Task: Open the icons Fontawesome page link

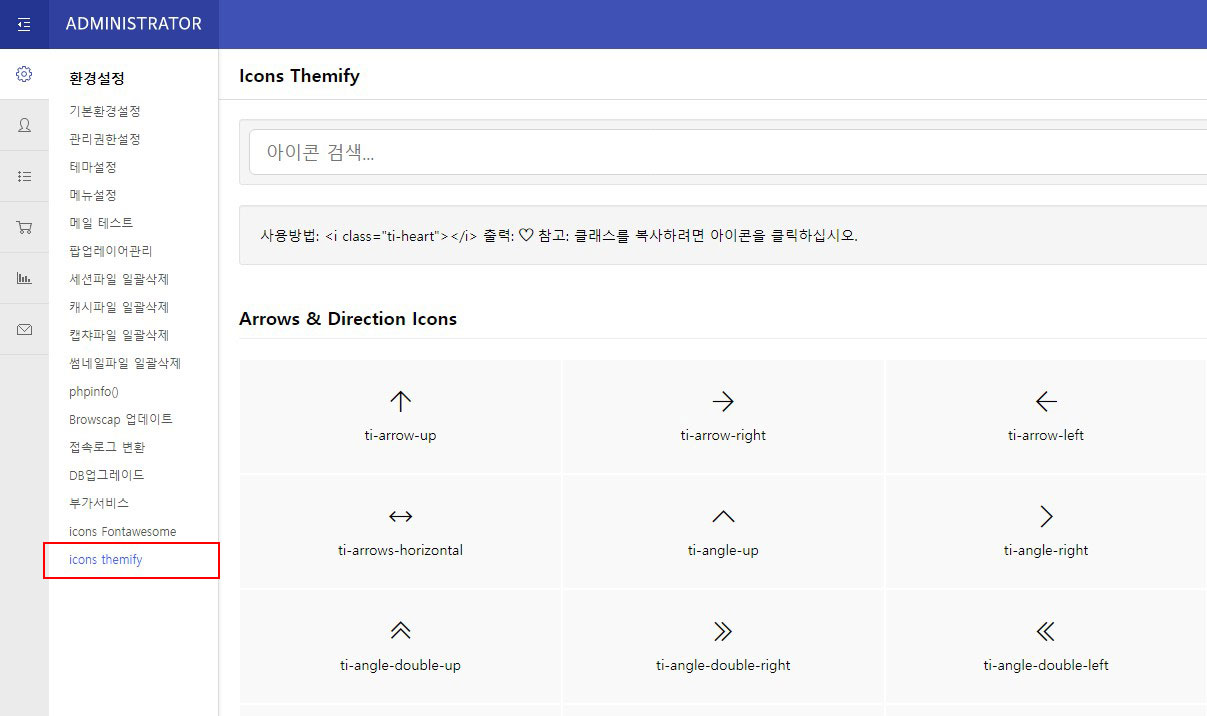Action: coord(122,531)
